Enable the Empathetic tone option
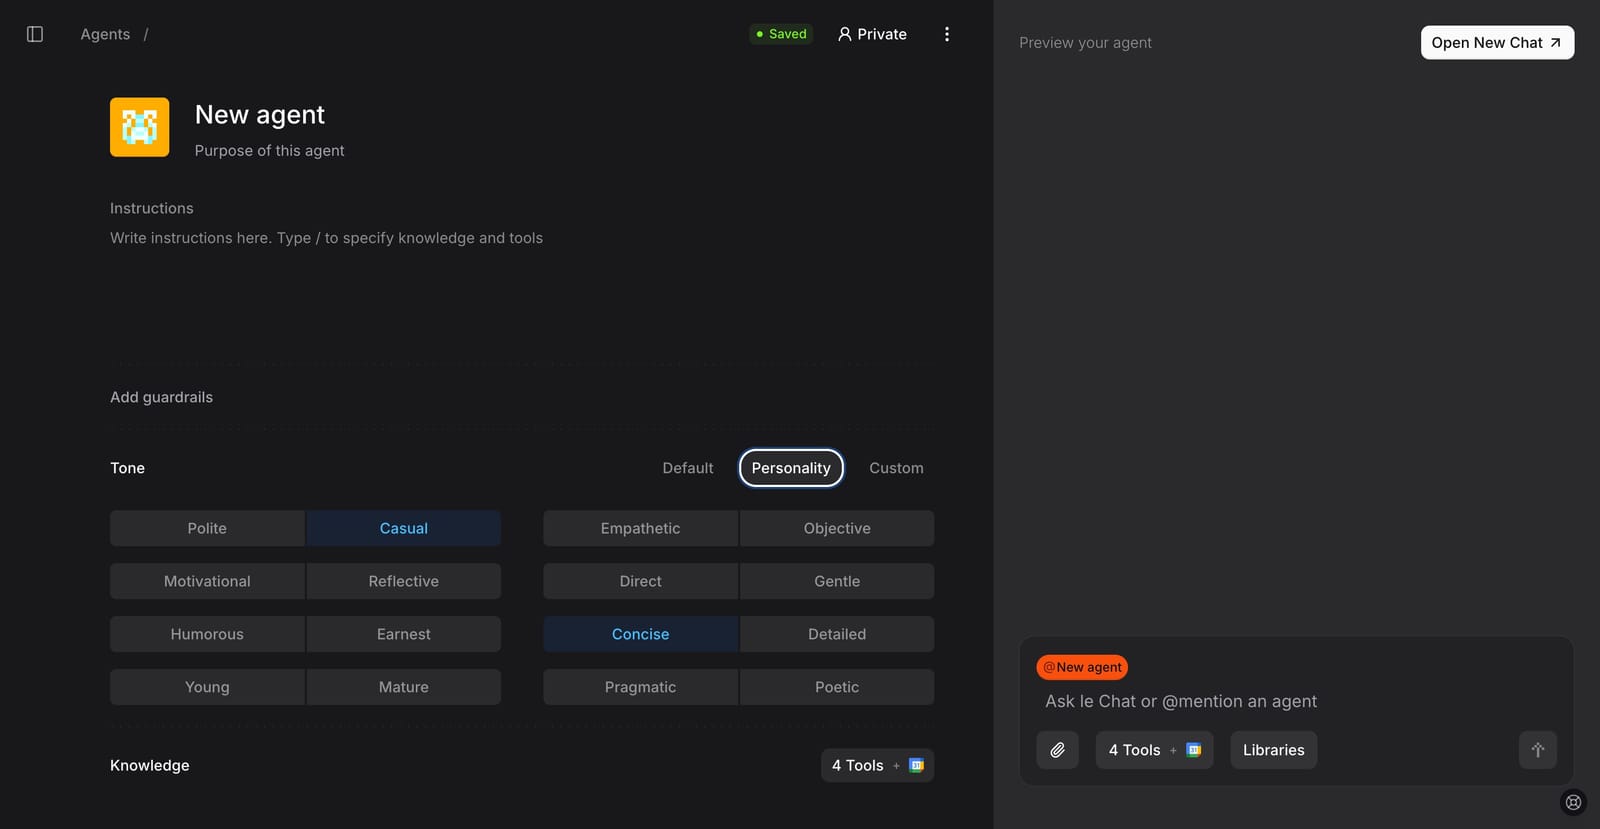Viewport: 1600px width, 829px height. pos(640,528)
